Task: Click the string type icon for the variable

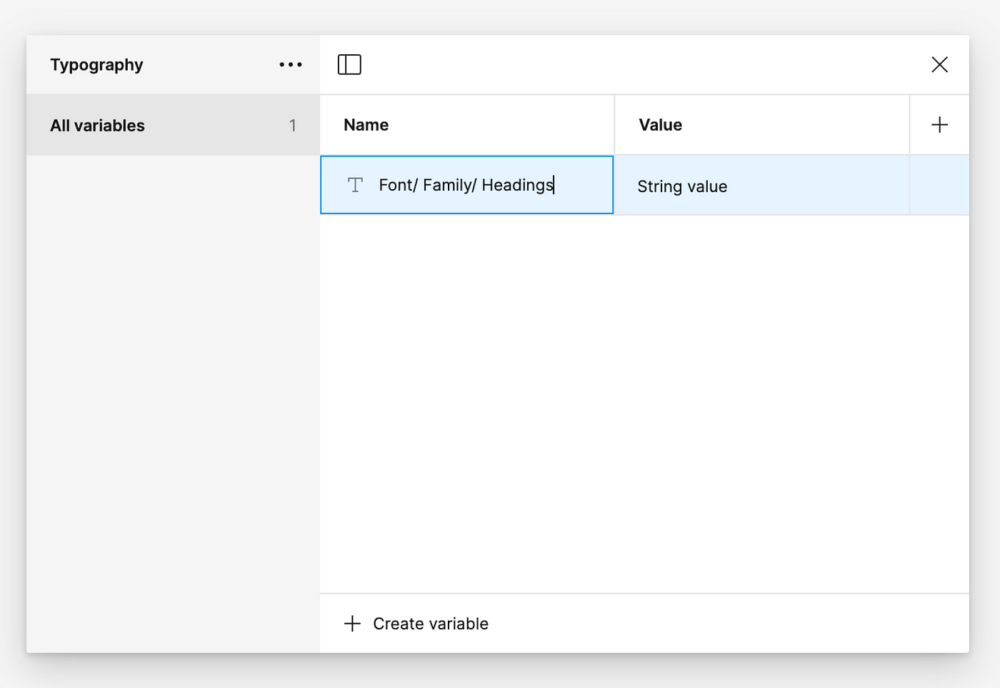Action: click(355, 185)
